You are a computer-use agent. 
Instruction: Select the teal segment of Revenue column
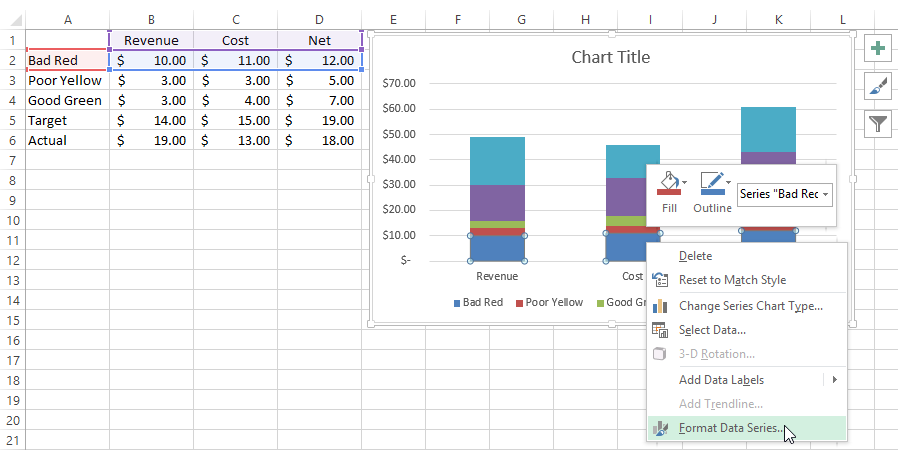click(x=497, y=161)
